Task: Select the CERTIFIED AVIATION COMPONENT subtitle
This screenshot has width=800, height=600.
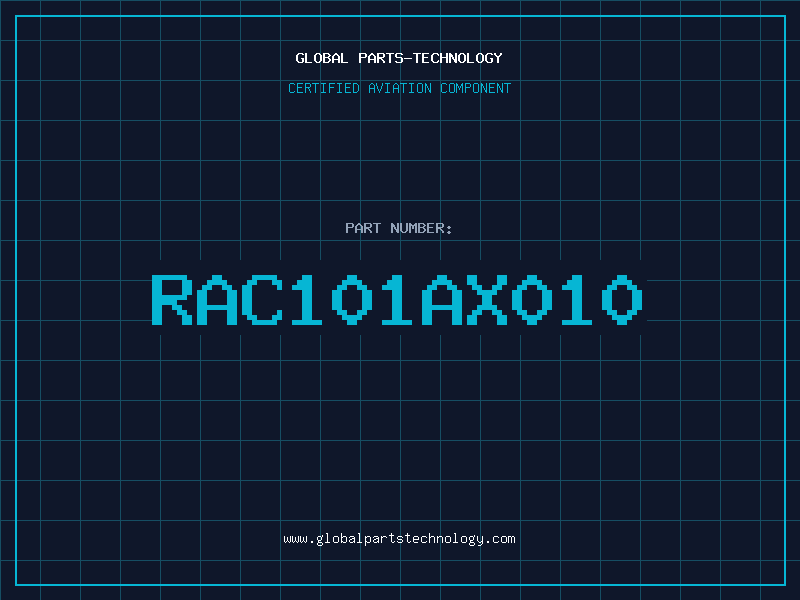Action: point(399,88)
